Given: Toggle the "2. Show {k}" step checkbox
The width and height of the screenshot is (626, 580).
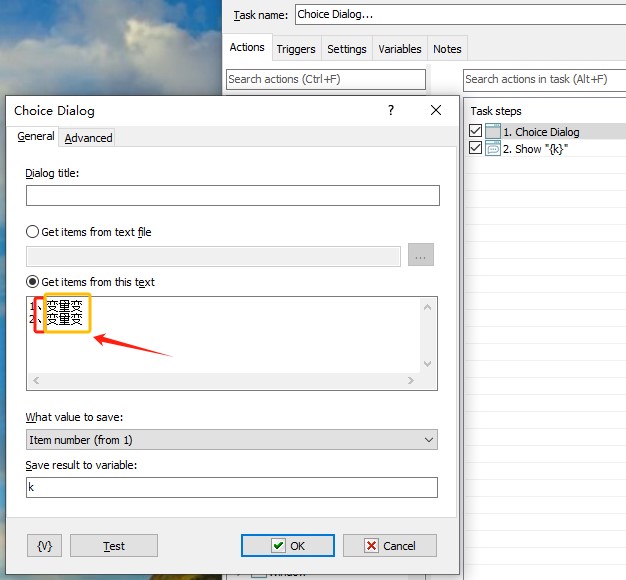Looking at the screenshot, I should [475, 149].
